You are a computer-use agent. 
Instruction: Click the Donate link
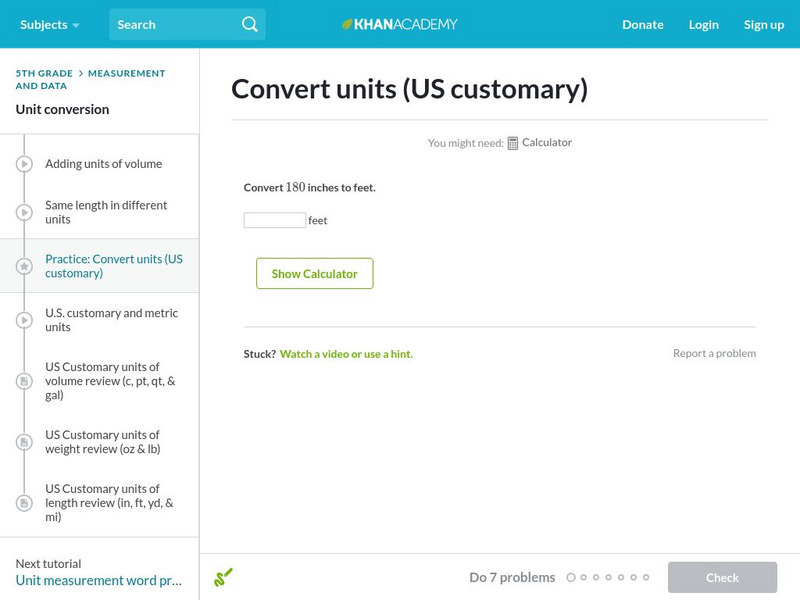point(642,24)
